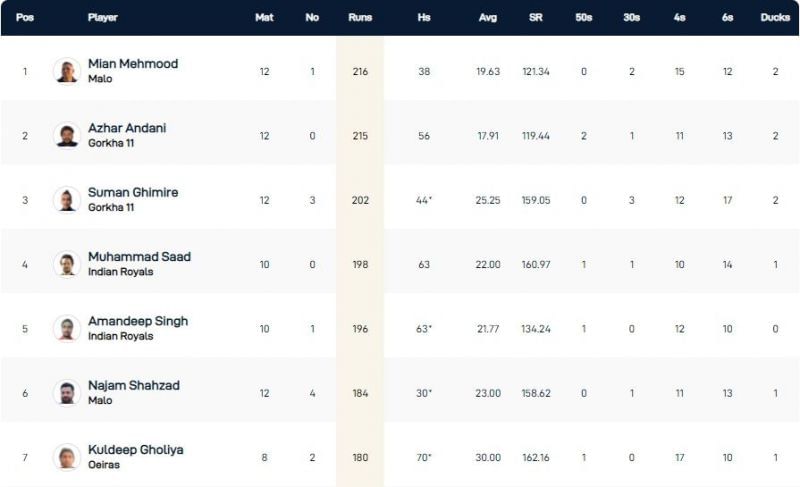
Task: Click Kuldeep Gholiya's player avatar
Action: pyautogui.click(x=67, y=457)
